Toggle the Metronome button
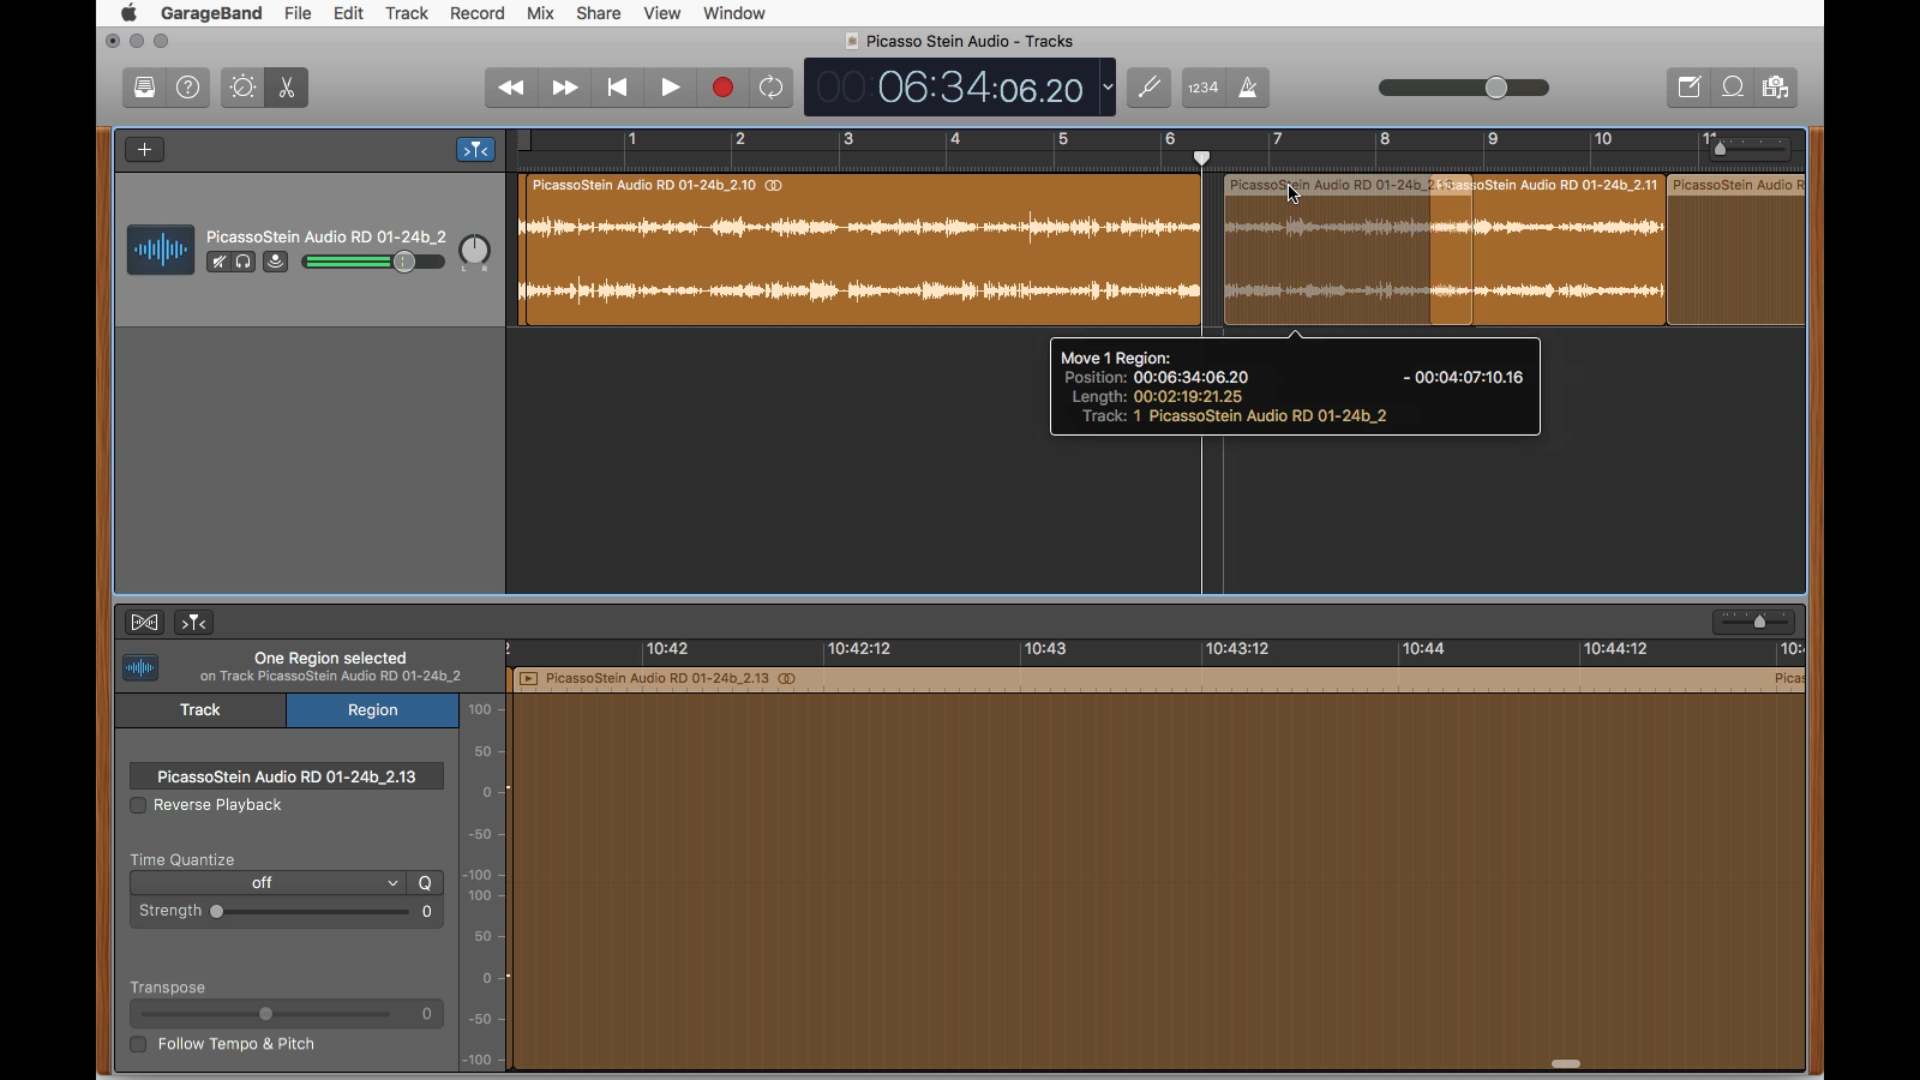Screen dimensions: 1920x1080 tap(1249, 88)
